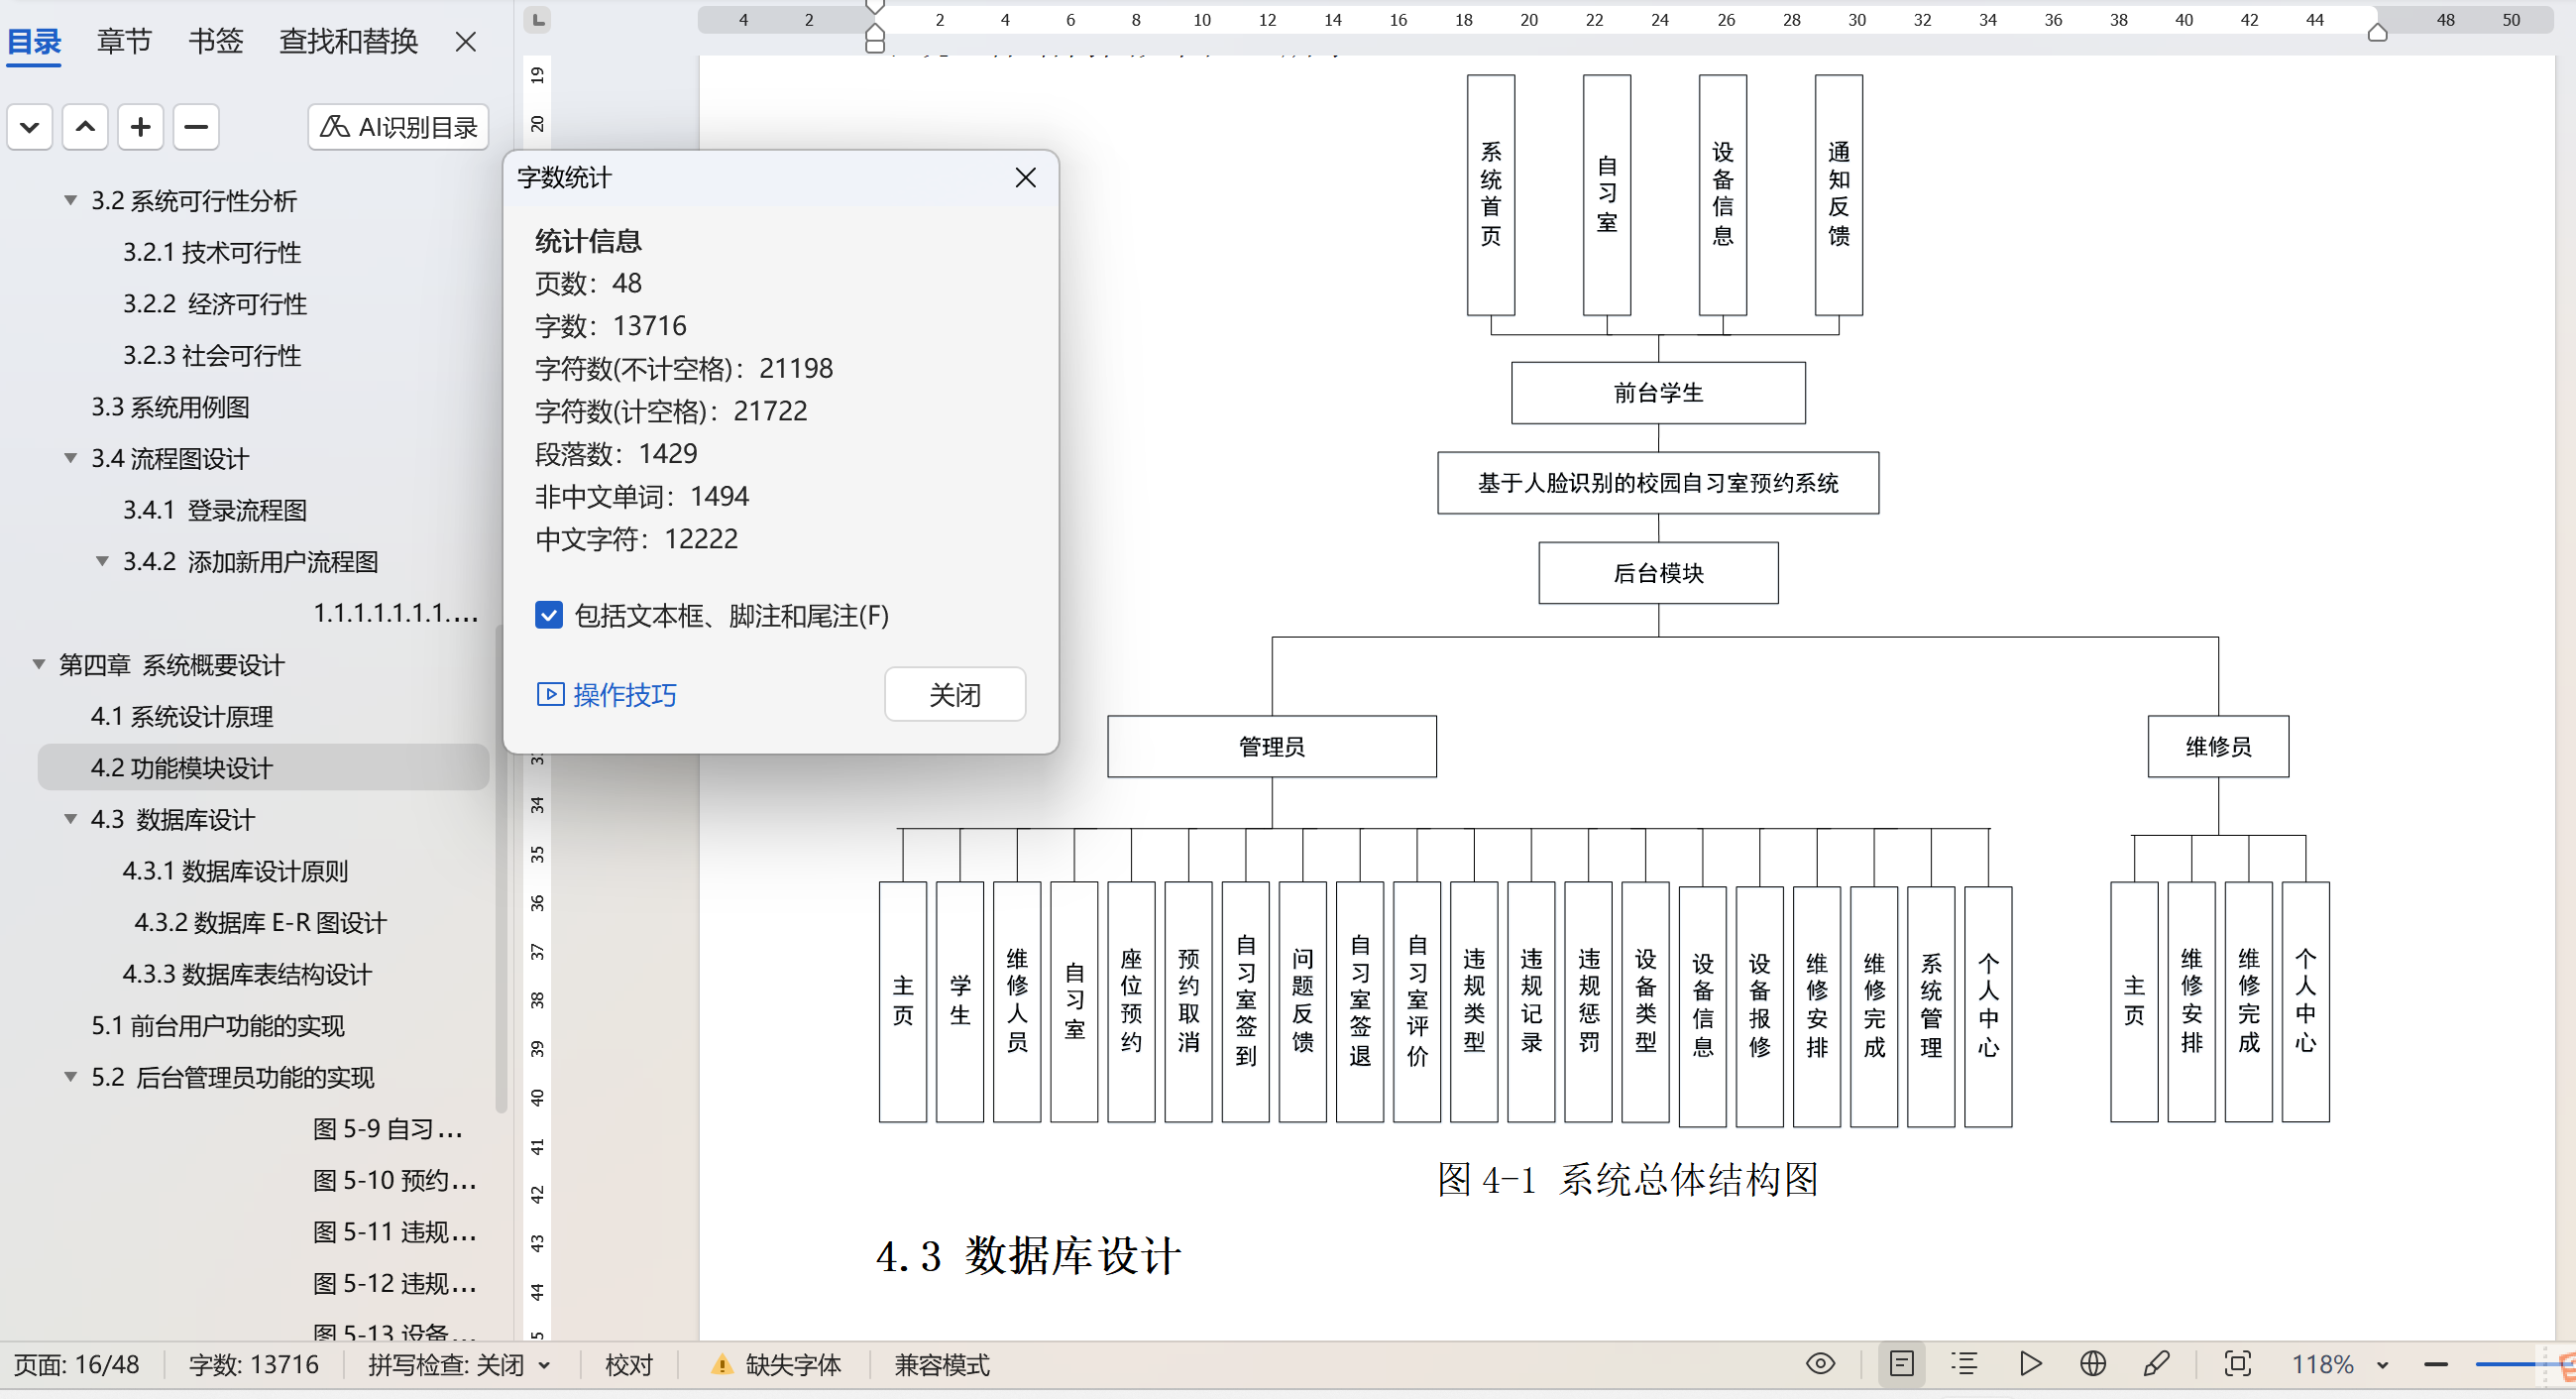Click the 关闭 button in word count dialog
This screenshot has width=2576, height=1399.
point(954,694)
